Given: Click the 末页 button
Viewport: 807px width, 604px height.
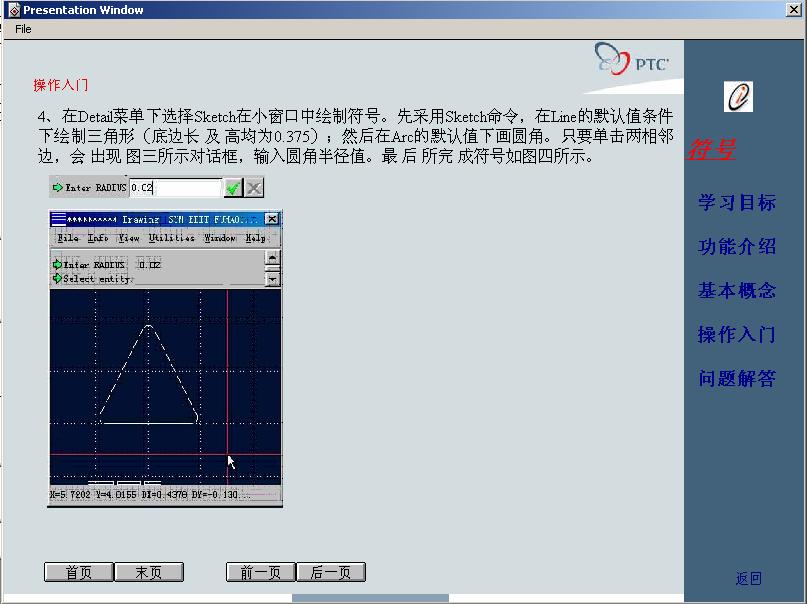Looking at the screenshot, I should 148,572.
